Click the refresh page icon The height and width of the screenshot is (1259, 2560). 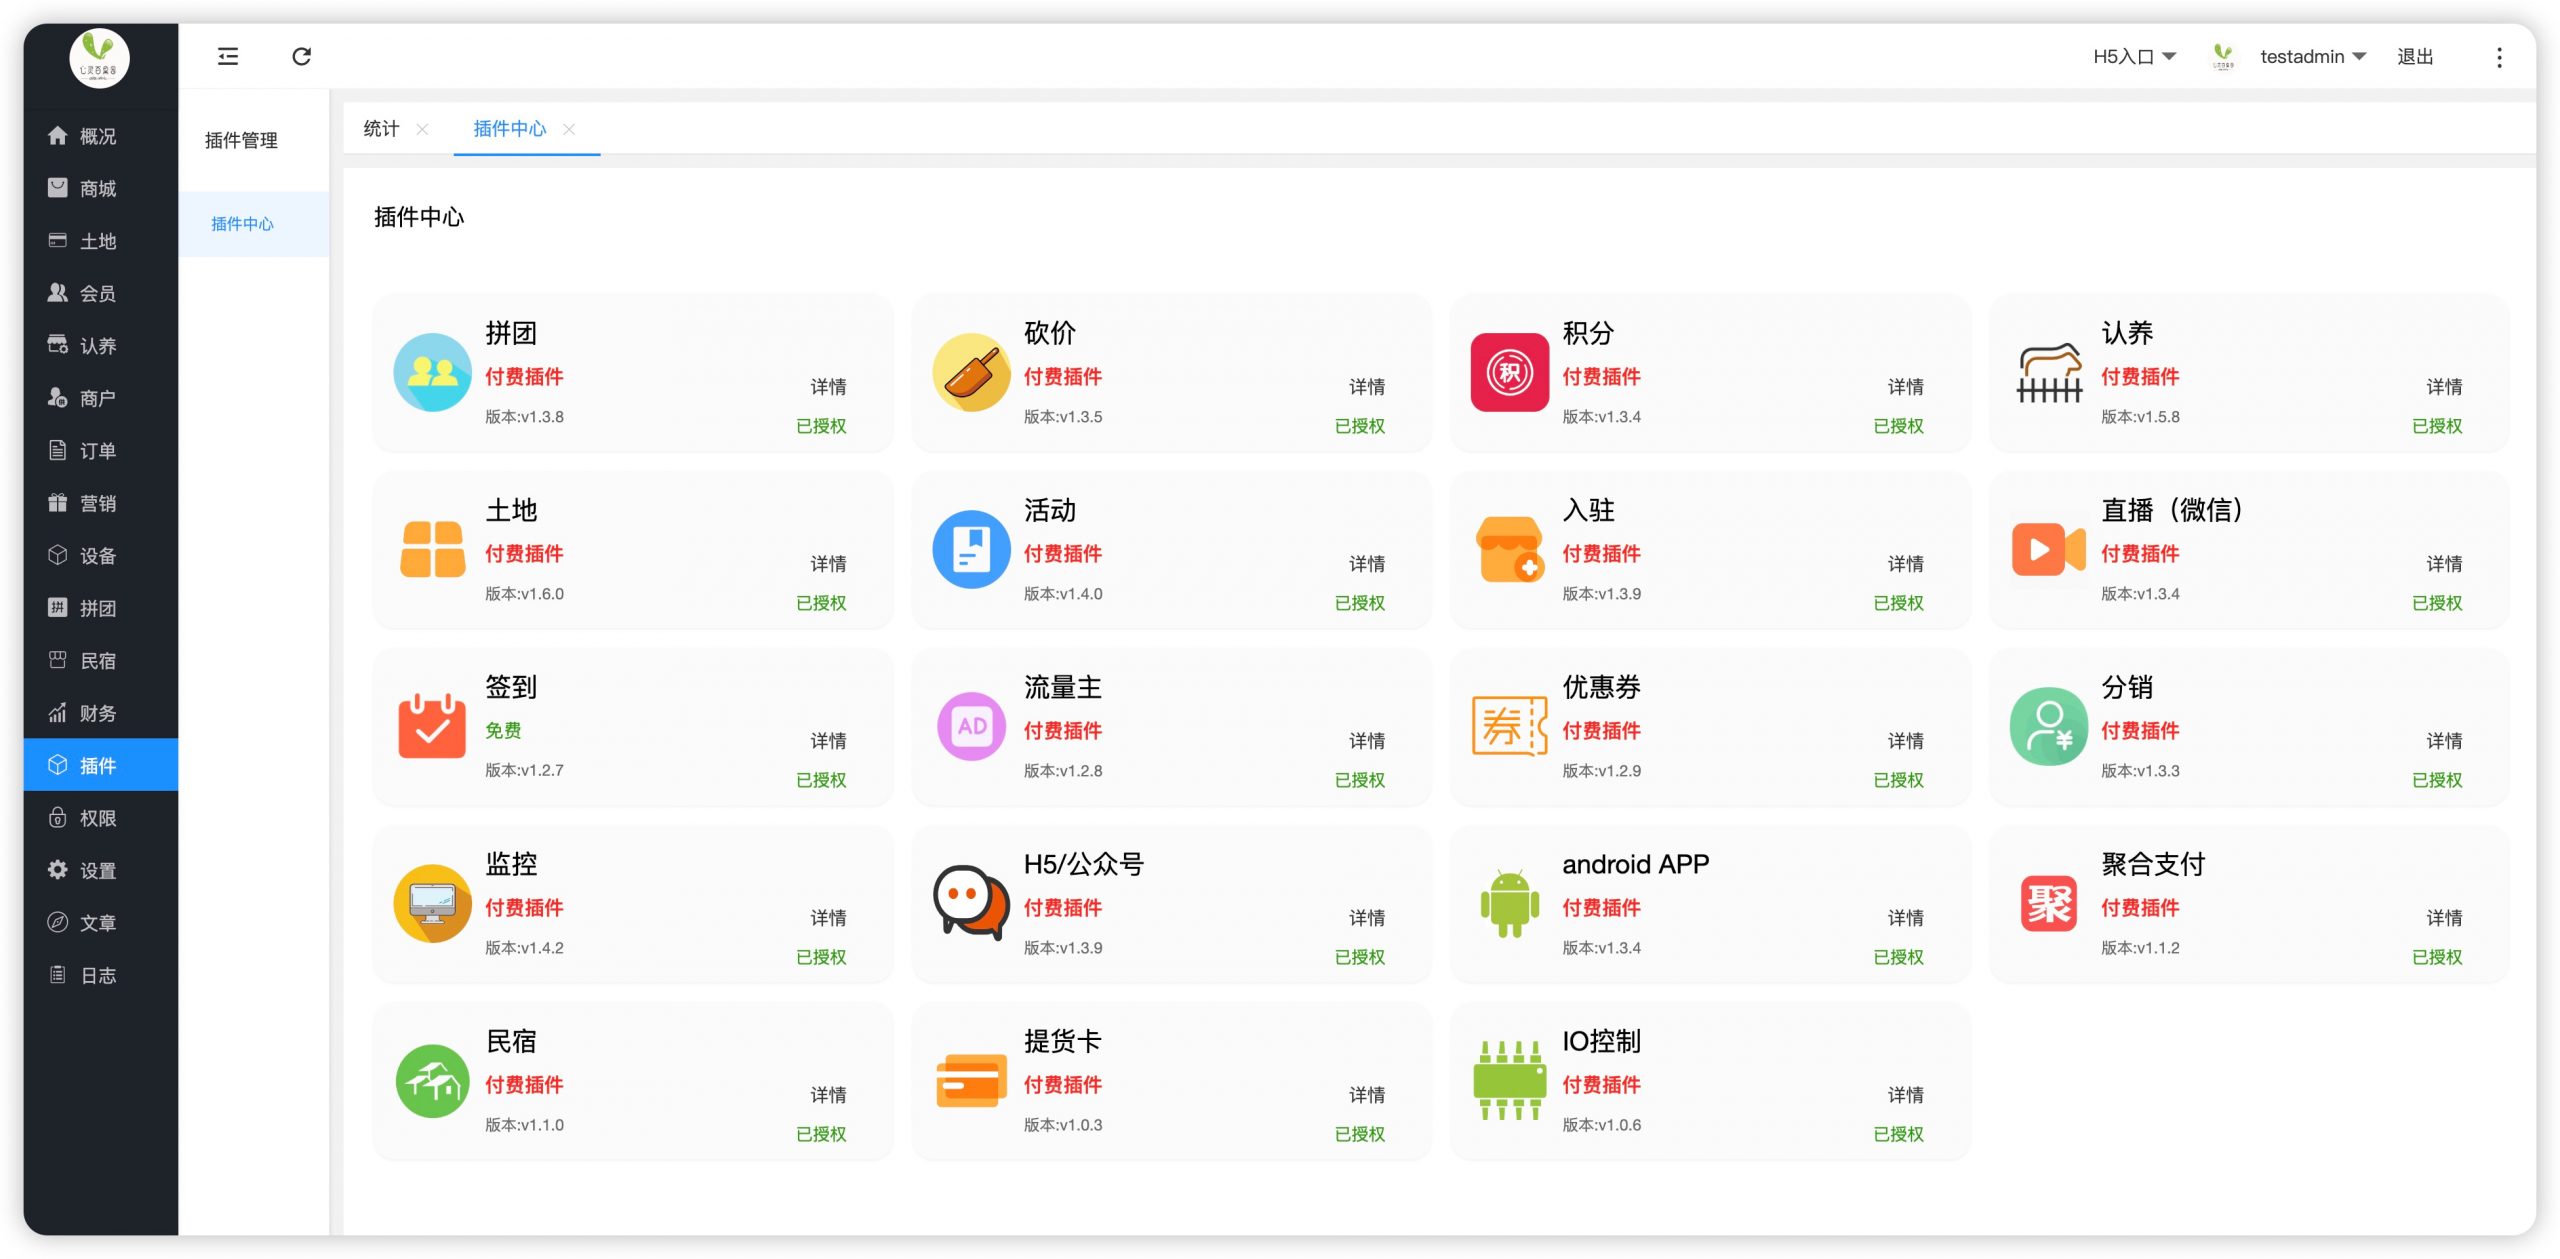click(x=301, y=56)
